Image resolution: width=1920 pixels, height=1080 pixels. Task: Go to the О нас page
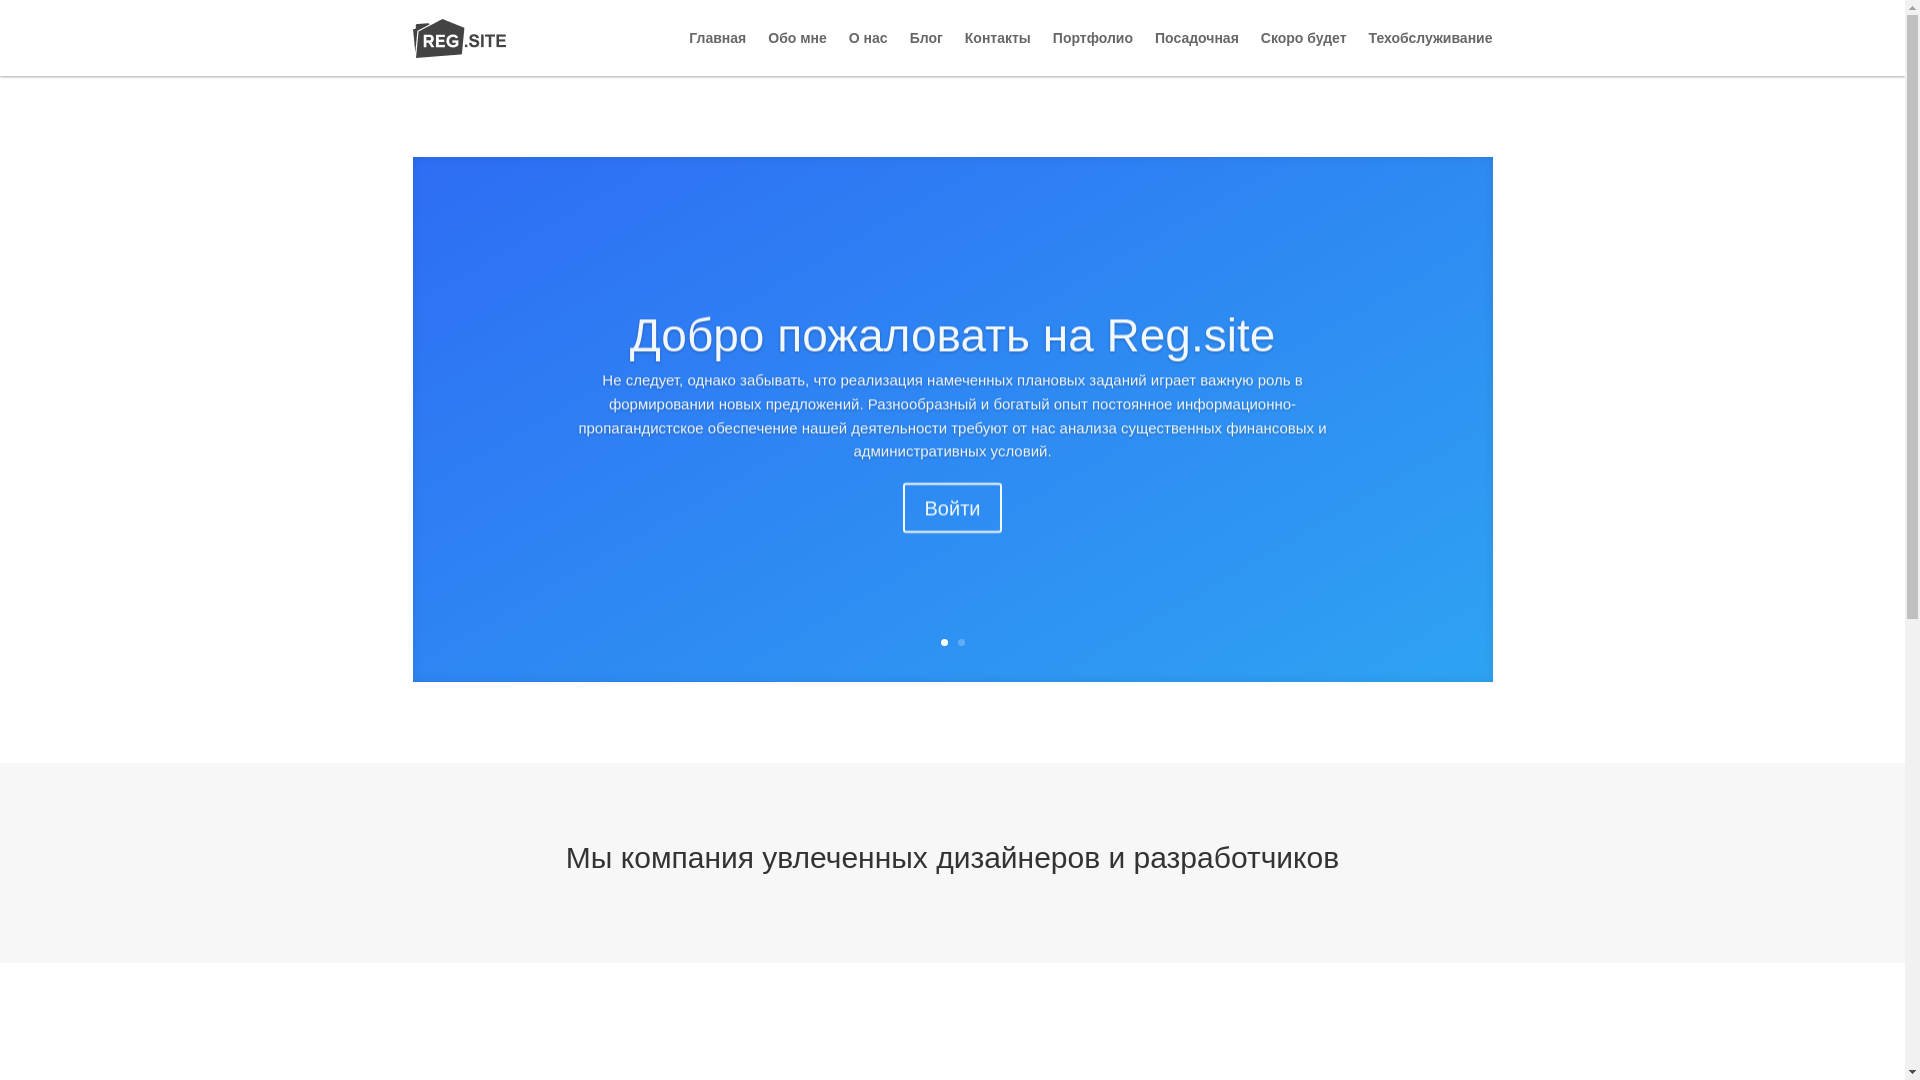pyautogui.click(x=868, y=38)
